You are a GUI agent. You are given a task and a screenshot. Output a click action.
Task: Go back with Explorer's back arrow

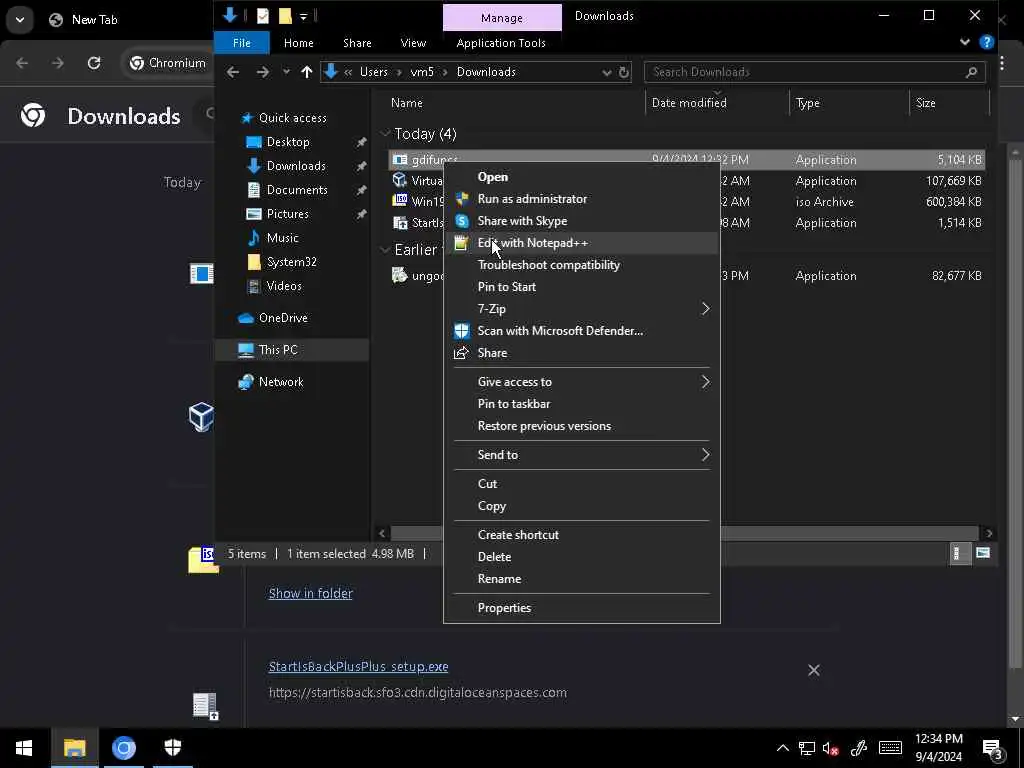point(233,72)
